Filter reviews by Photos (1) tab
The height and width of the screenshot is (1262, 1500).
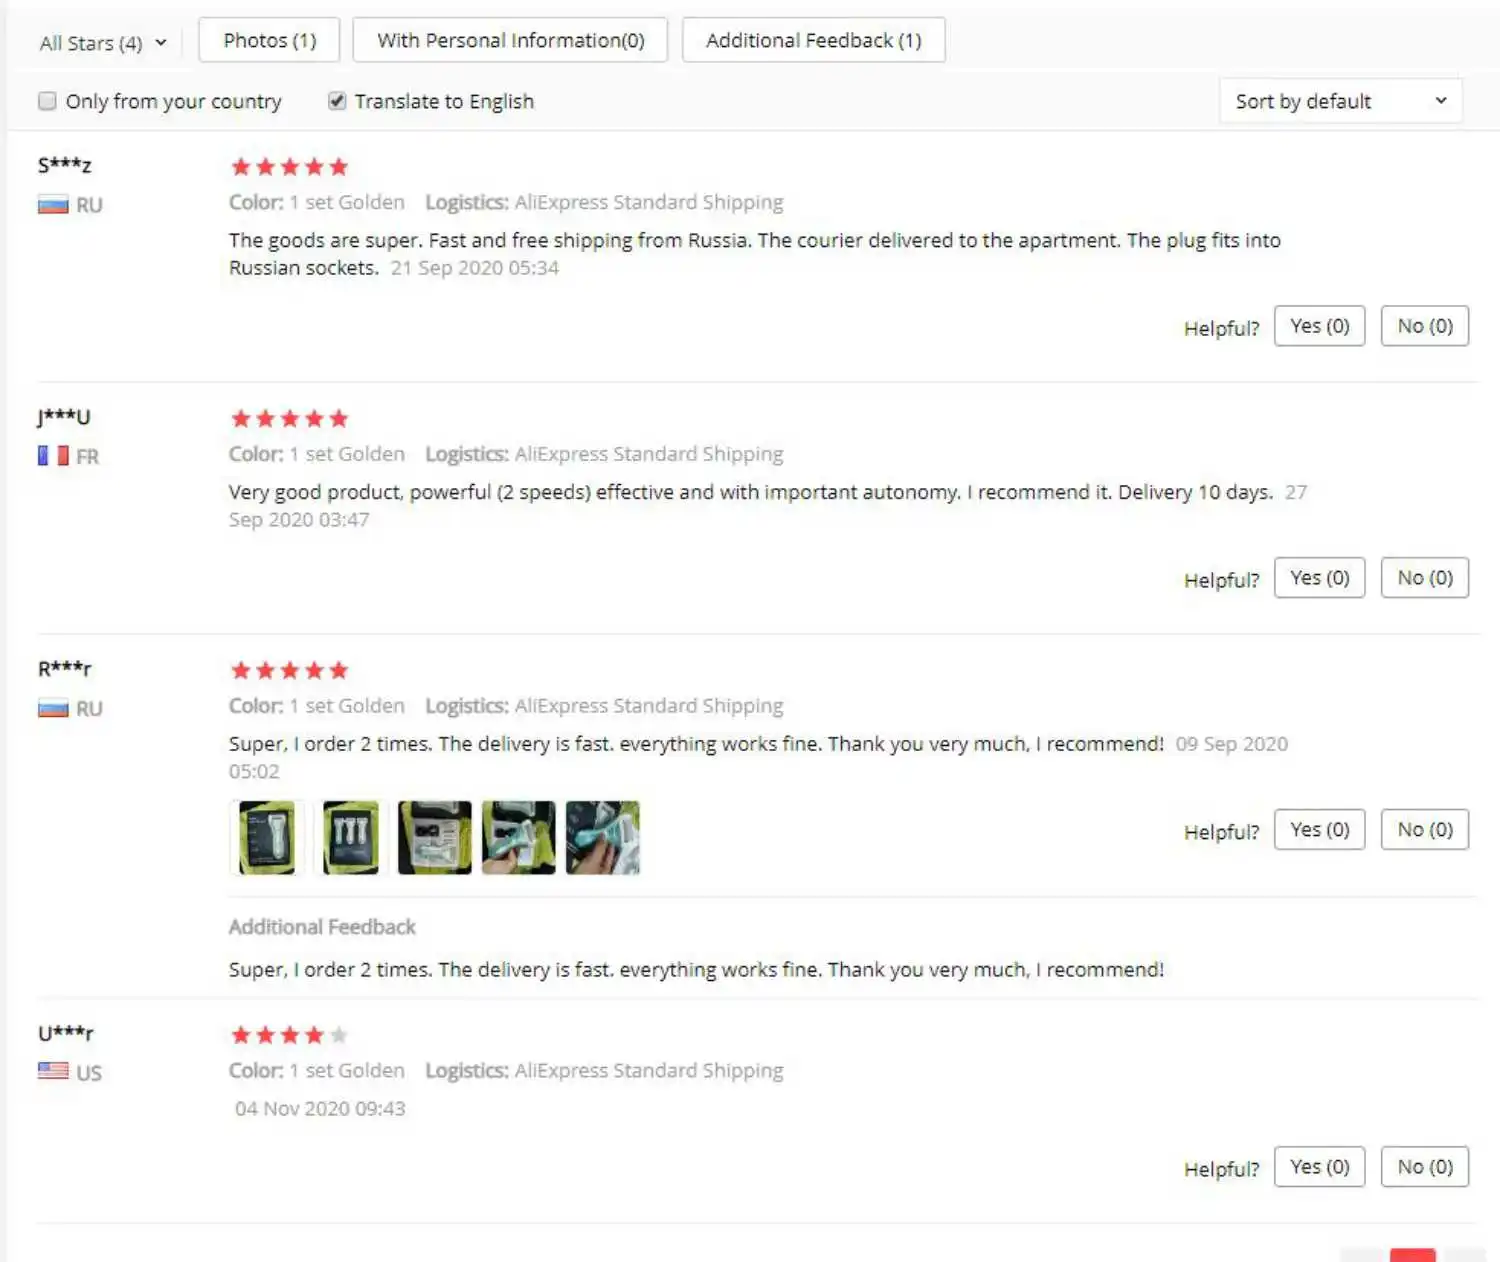pyautogui.click(x=269, y=40)
